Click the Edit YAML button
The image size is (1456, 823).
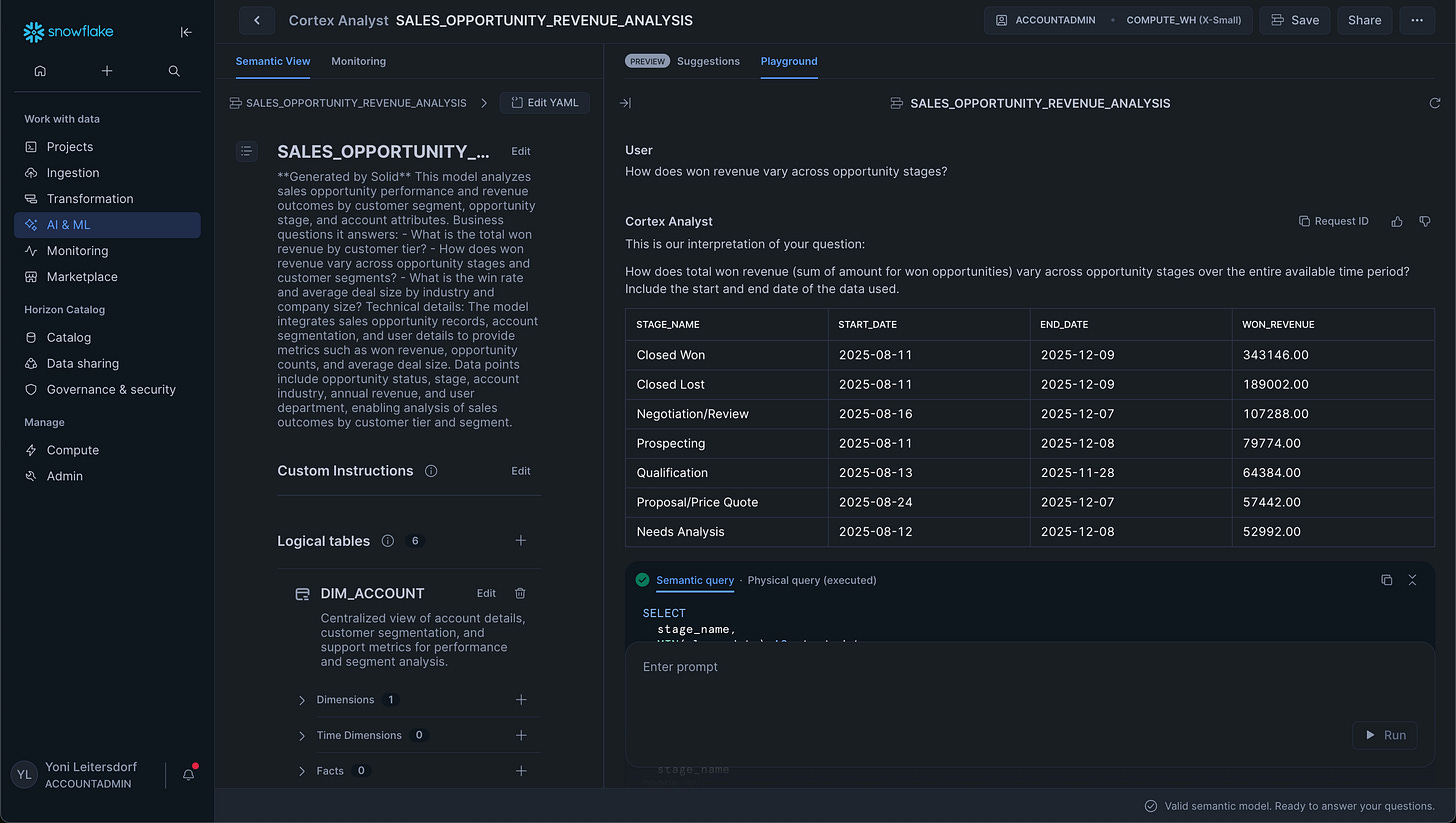(545, 103)
